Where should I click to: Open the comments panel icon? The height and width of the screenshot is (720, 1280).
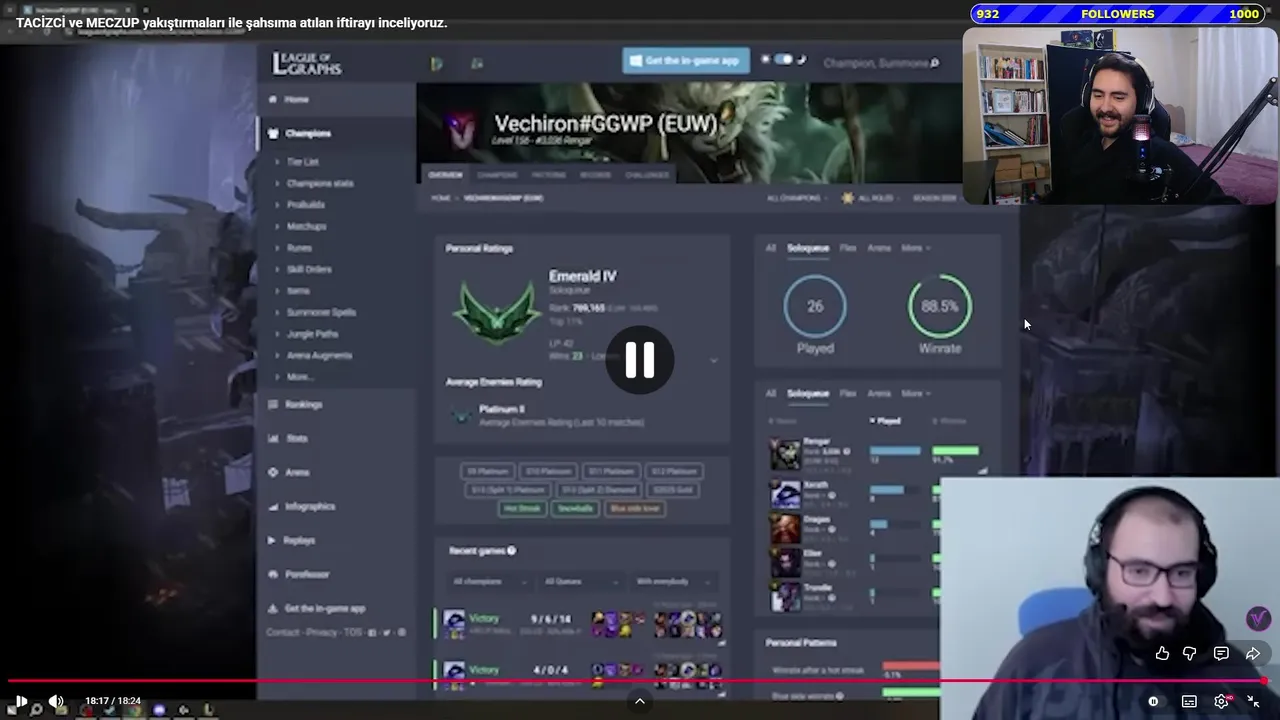click(1221, 653)
